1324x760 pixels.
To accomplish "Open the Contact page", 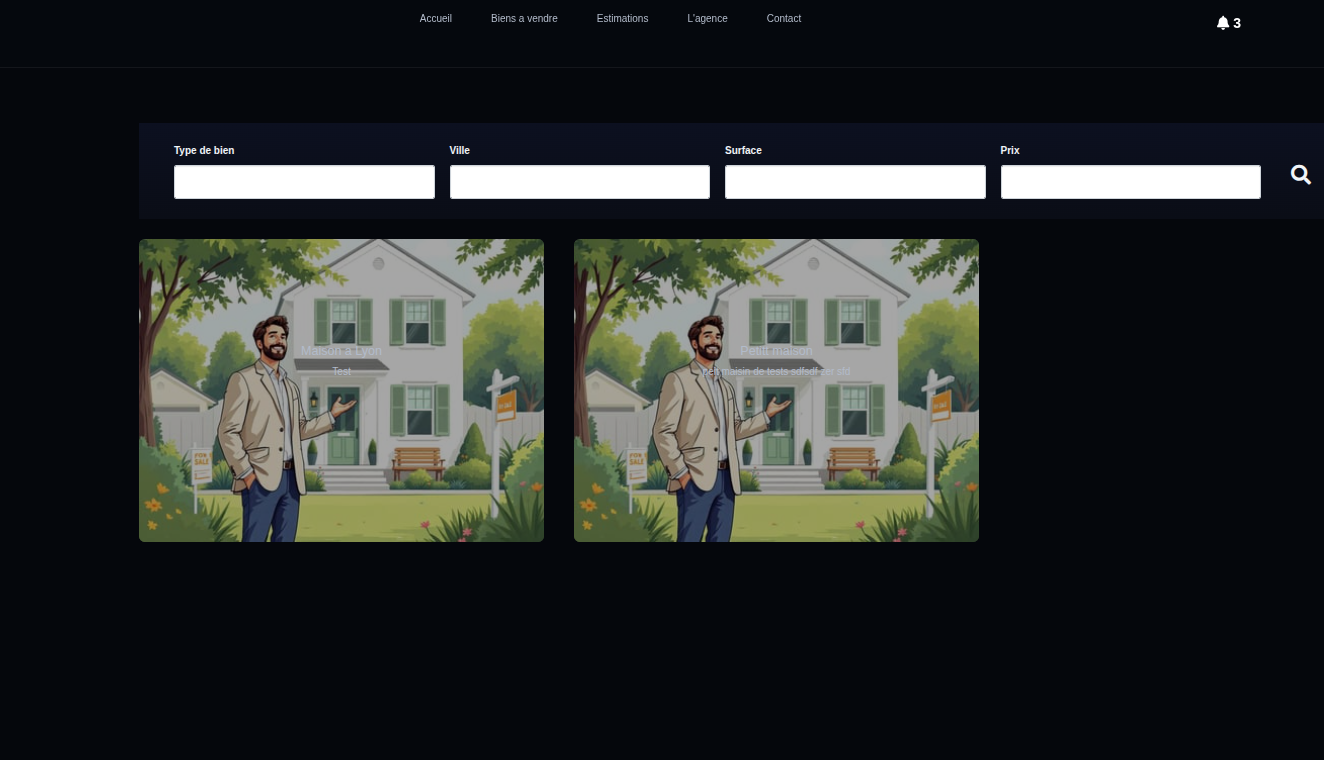I will click(x=783, y=18).
